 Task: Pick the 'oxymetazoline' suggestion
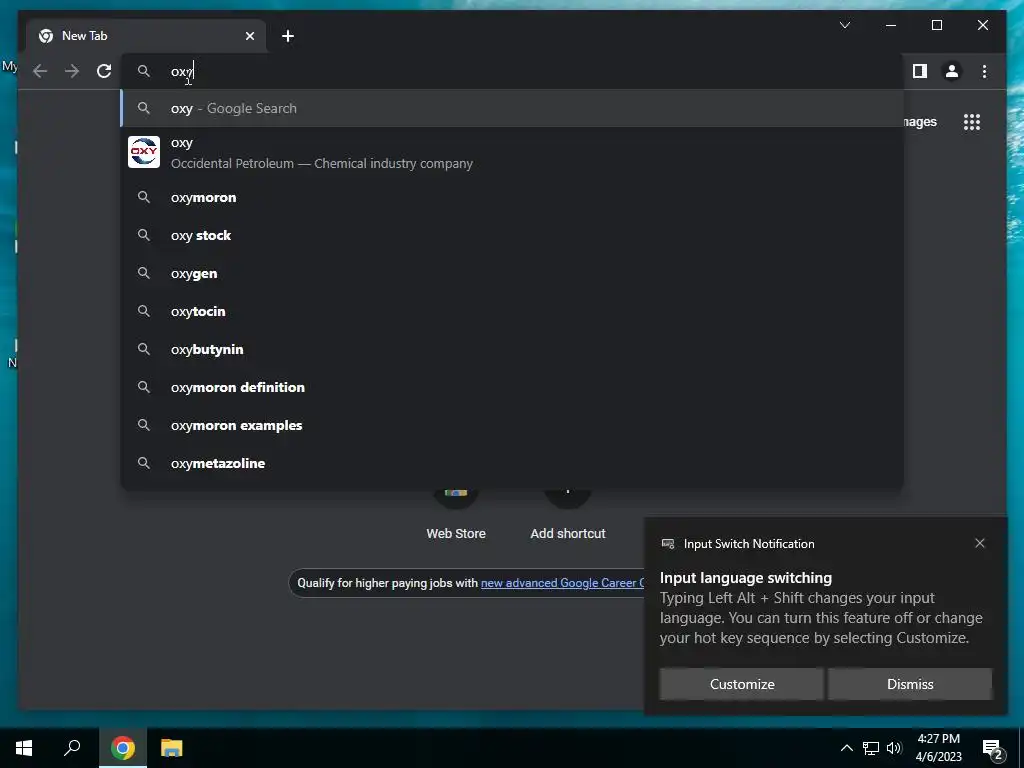[513, 463]
